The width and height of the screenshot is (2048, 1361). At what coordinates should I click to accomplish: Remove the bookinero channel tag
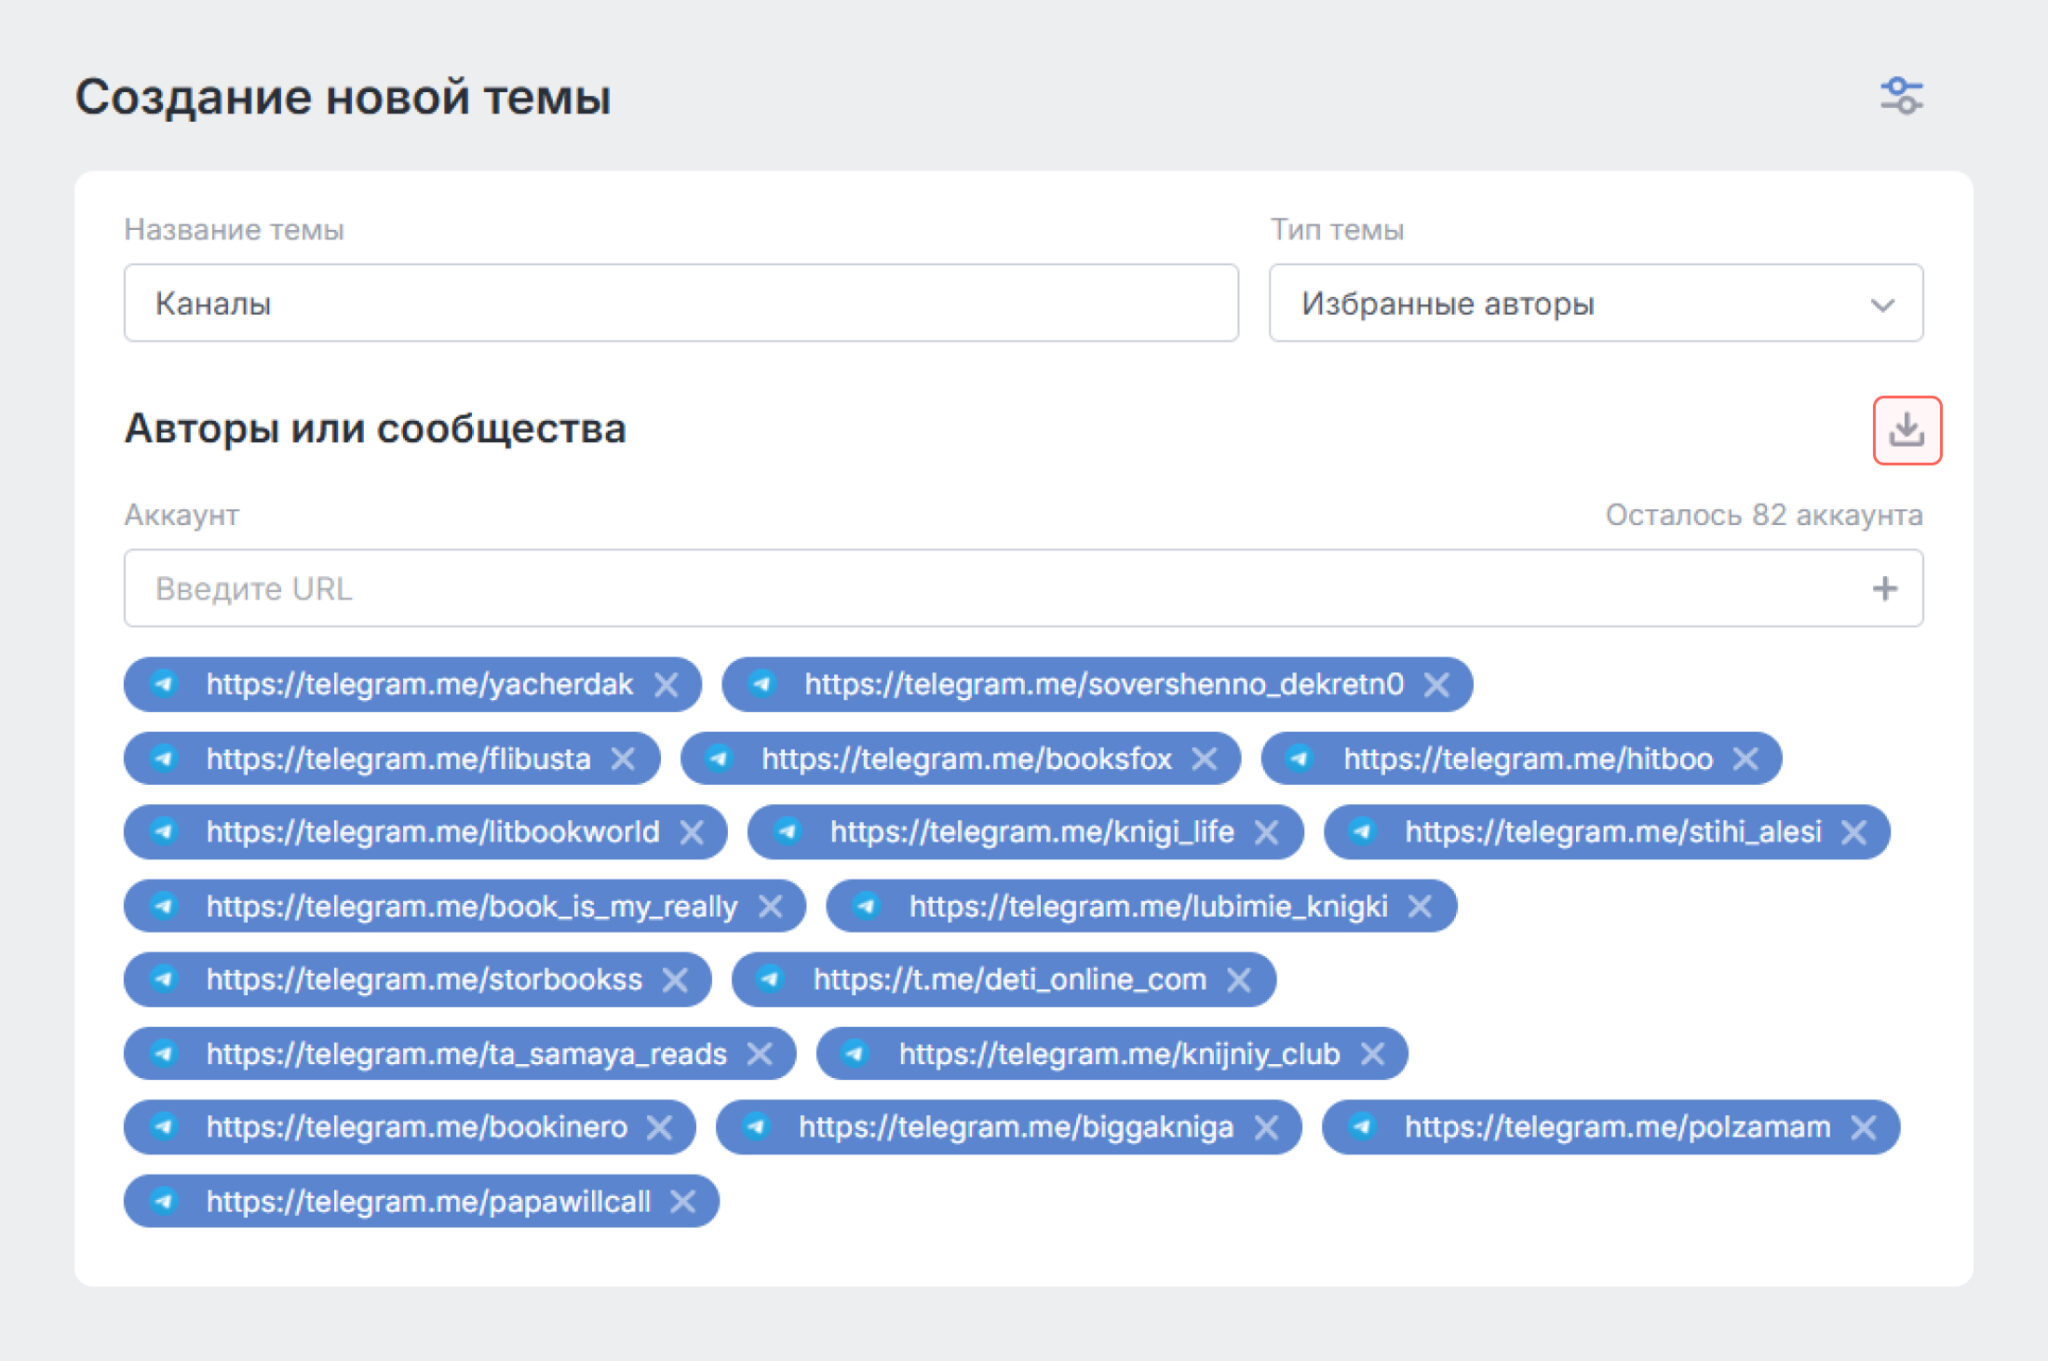click(x=659, y=1128)
